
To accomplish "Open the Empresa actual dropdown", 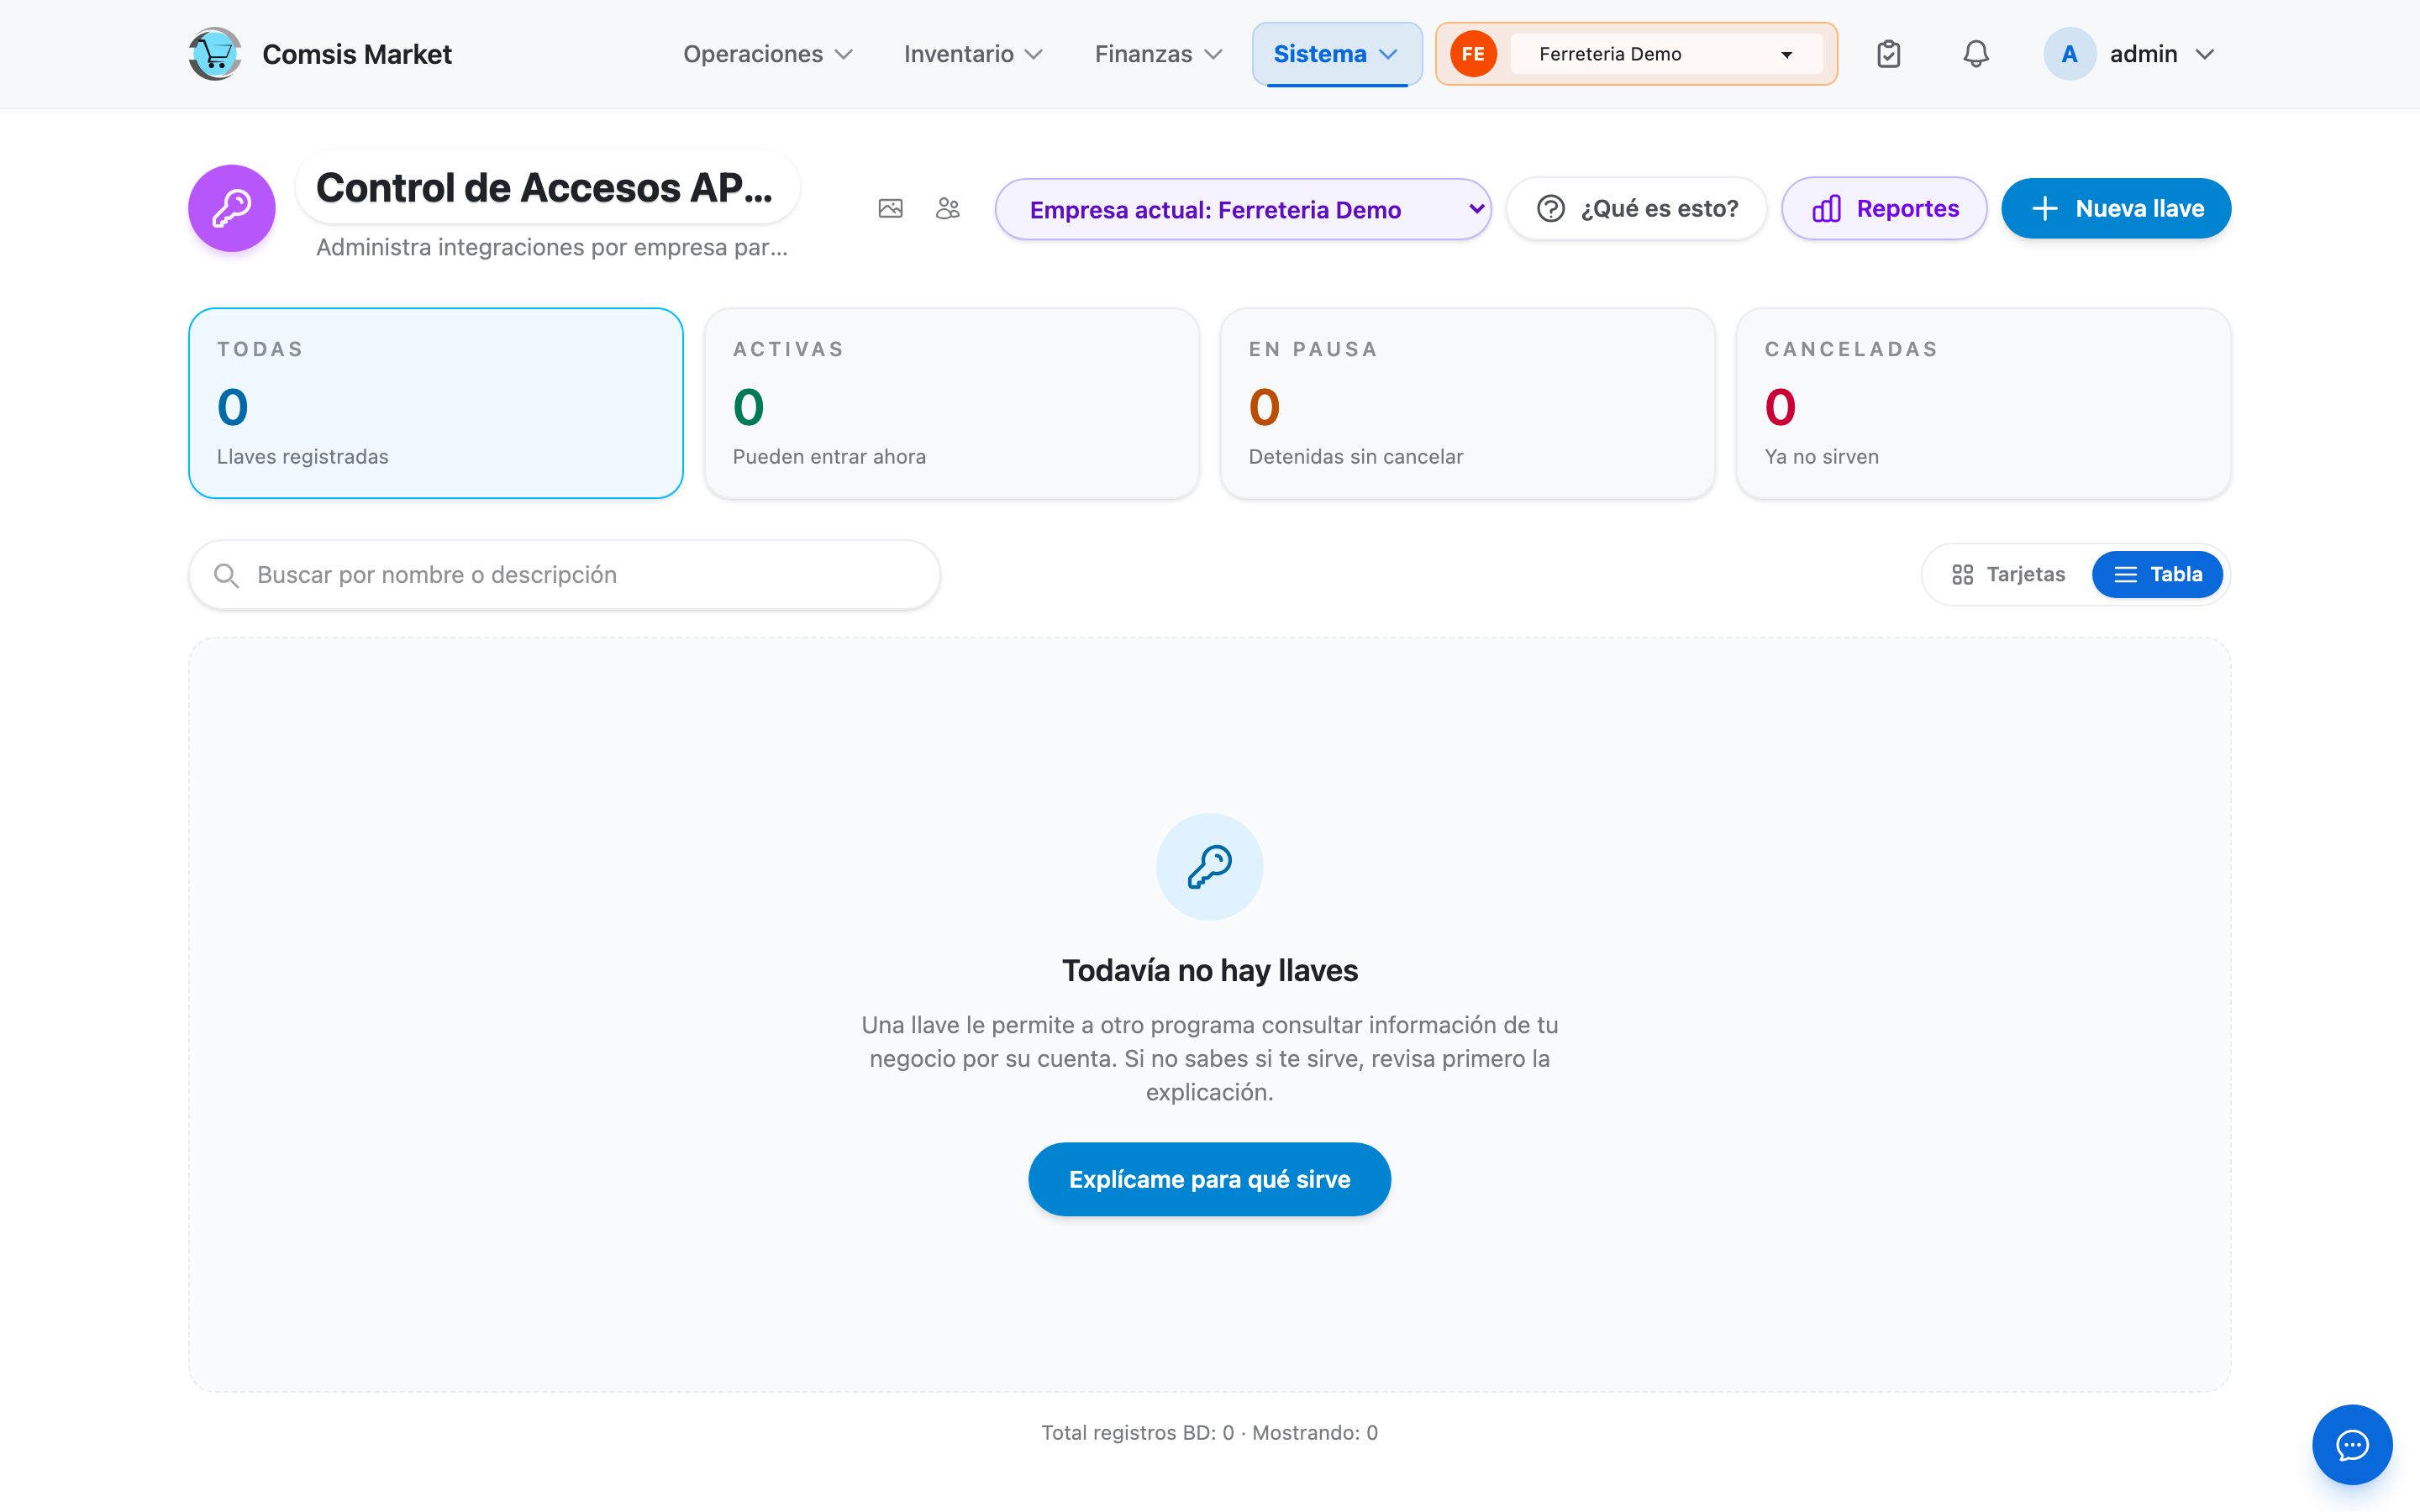I will pos(1243,209).
